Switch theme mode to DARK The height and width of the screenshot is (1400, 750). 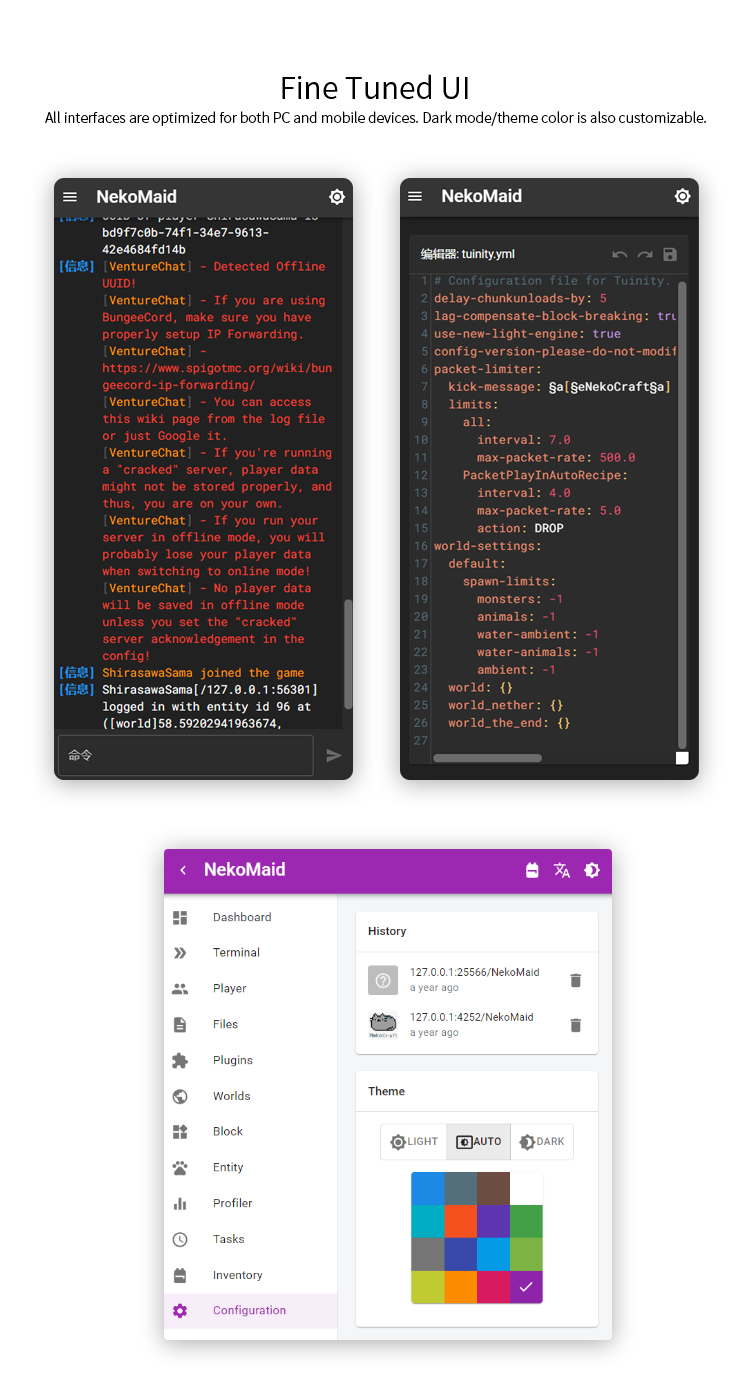[x=542, y=1141]
